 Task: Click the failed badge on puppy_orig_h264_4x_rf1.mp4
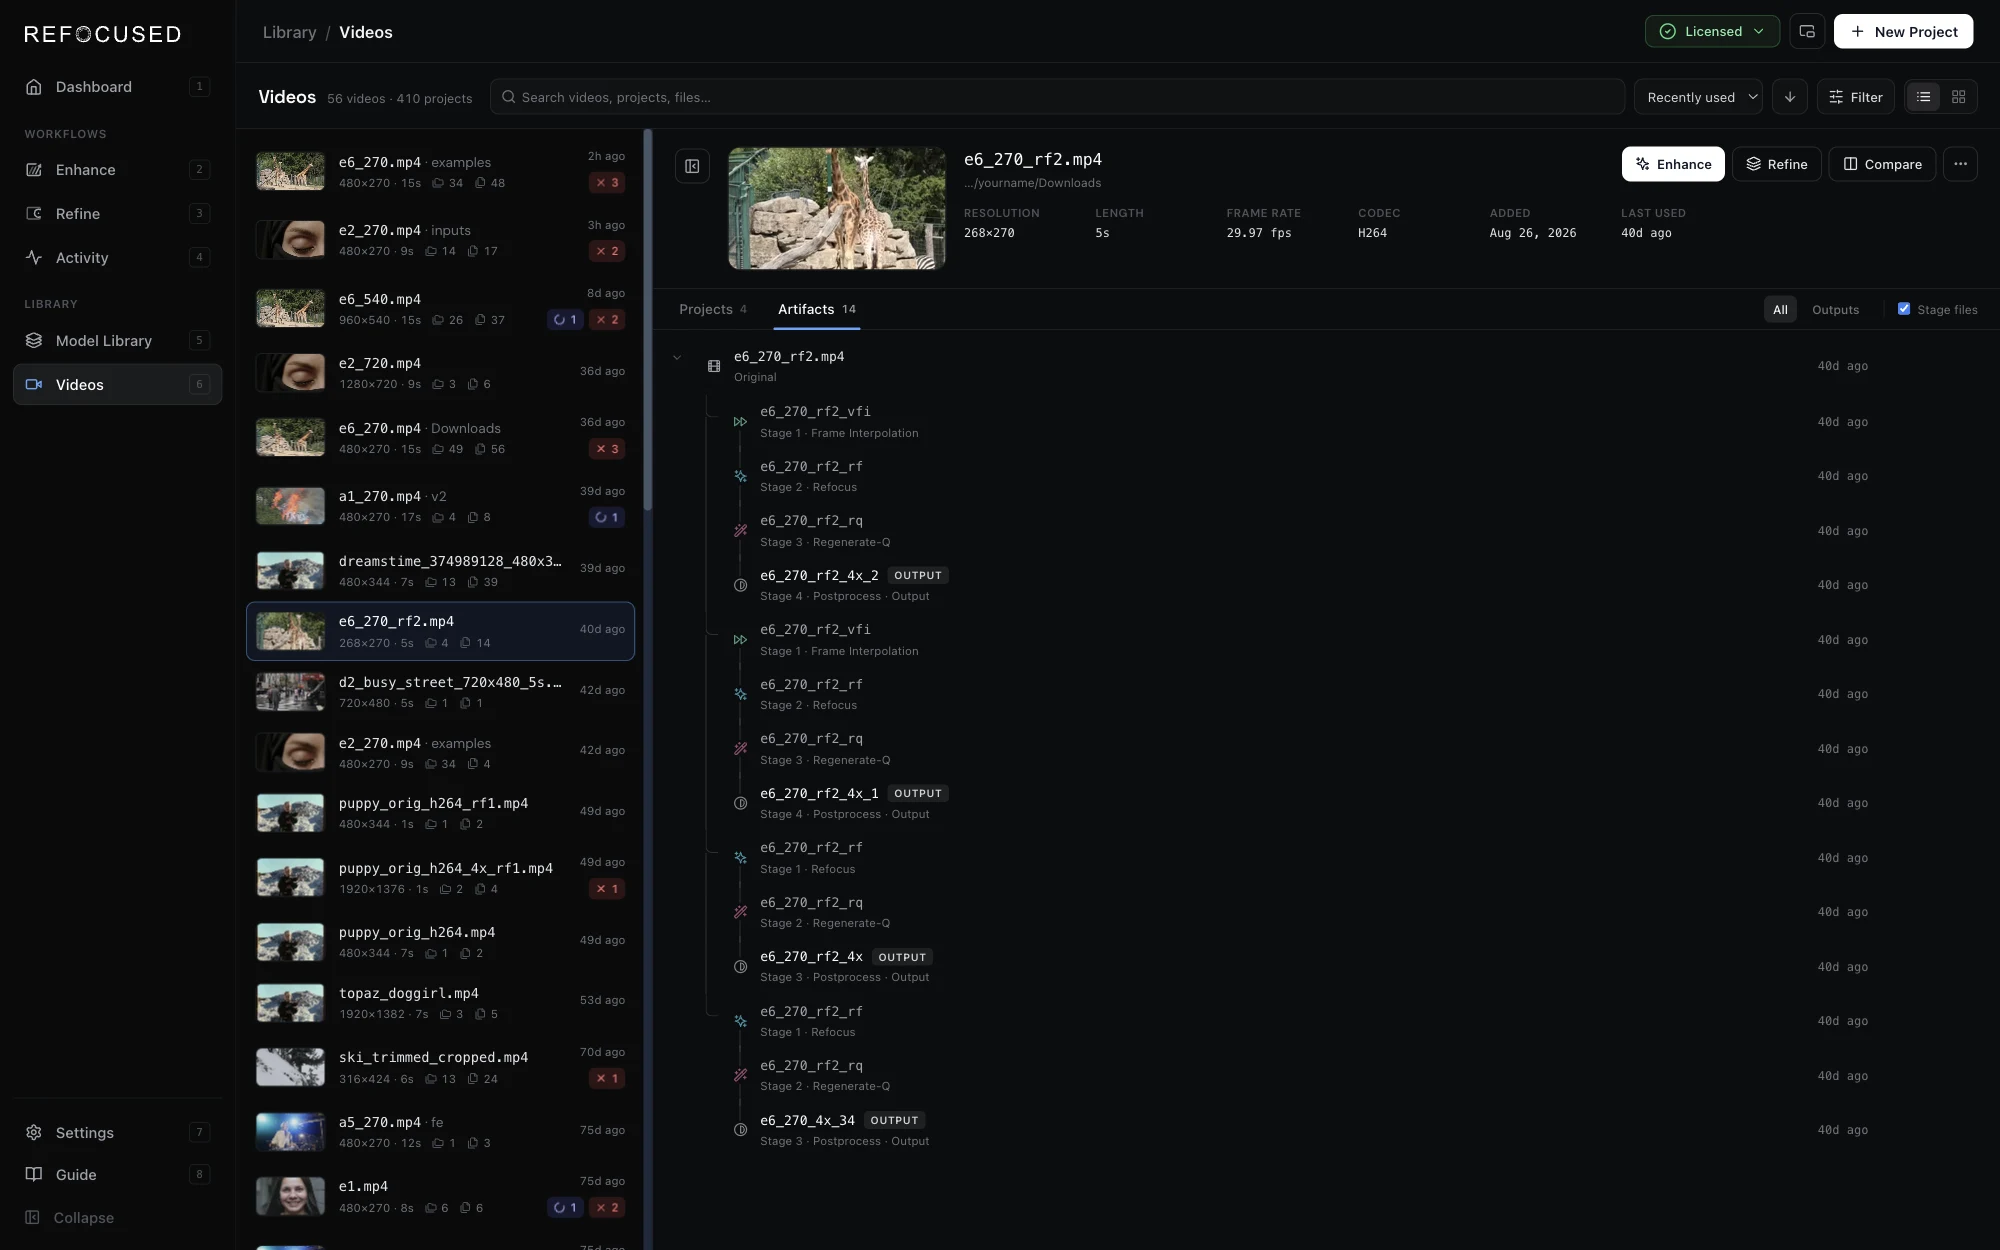[607, 889]
